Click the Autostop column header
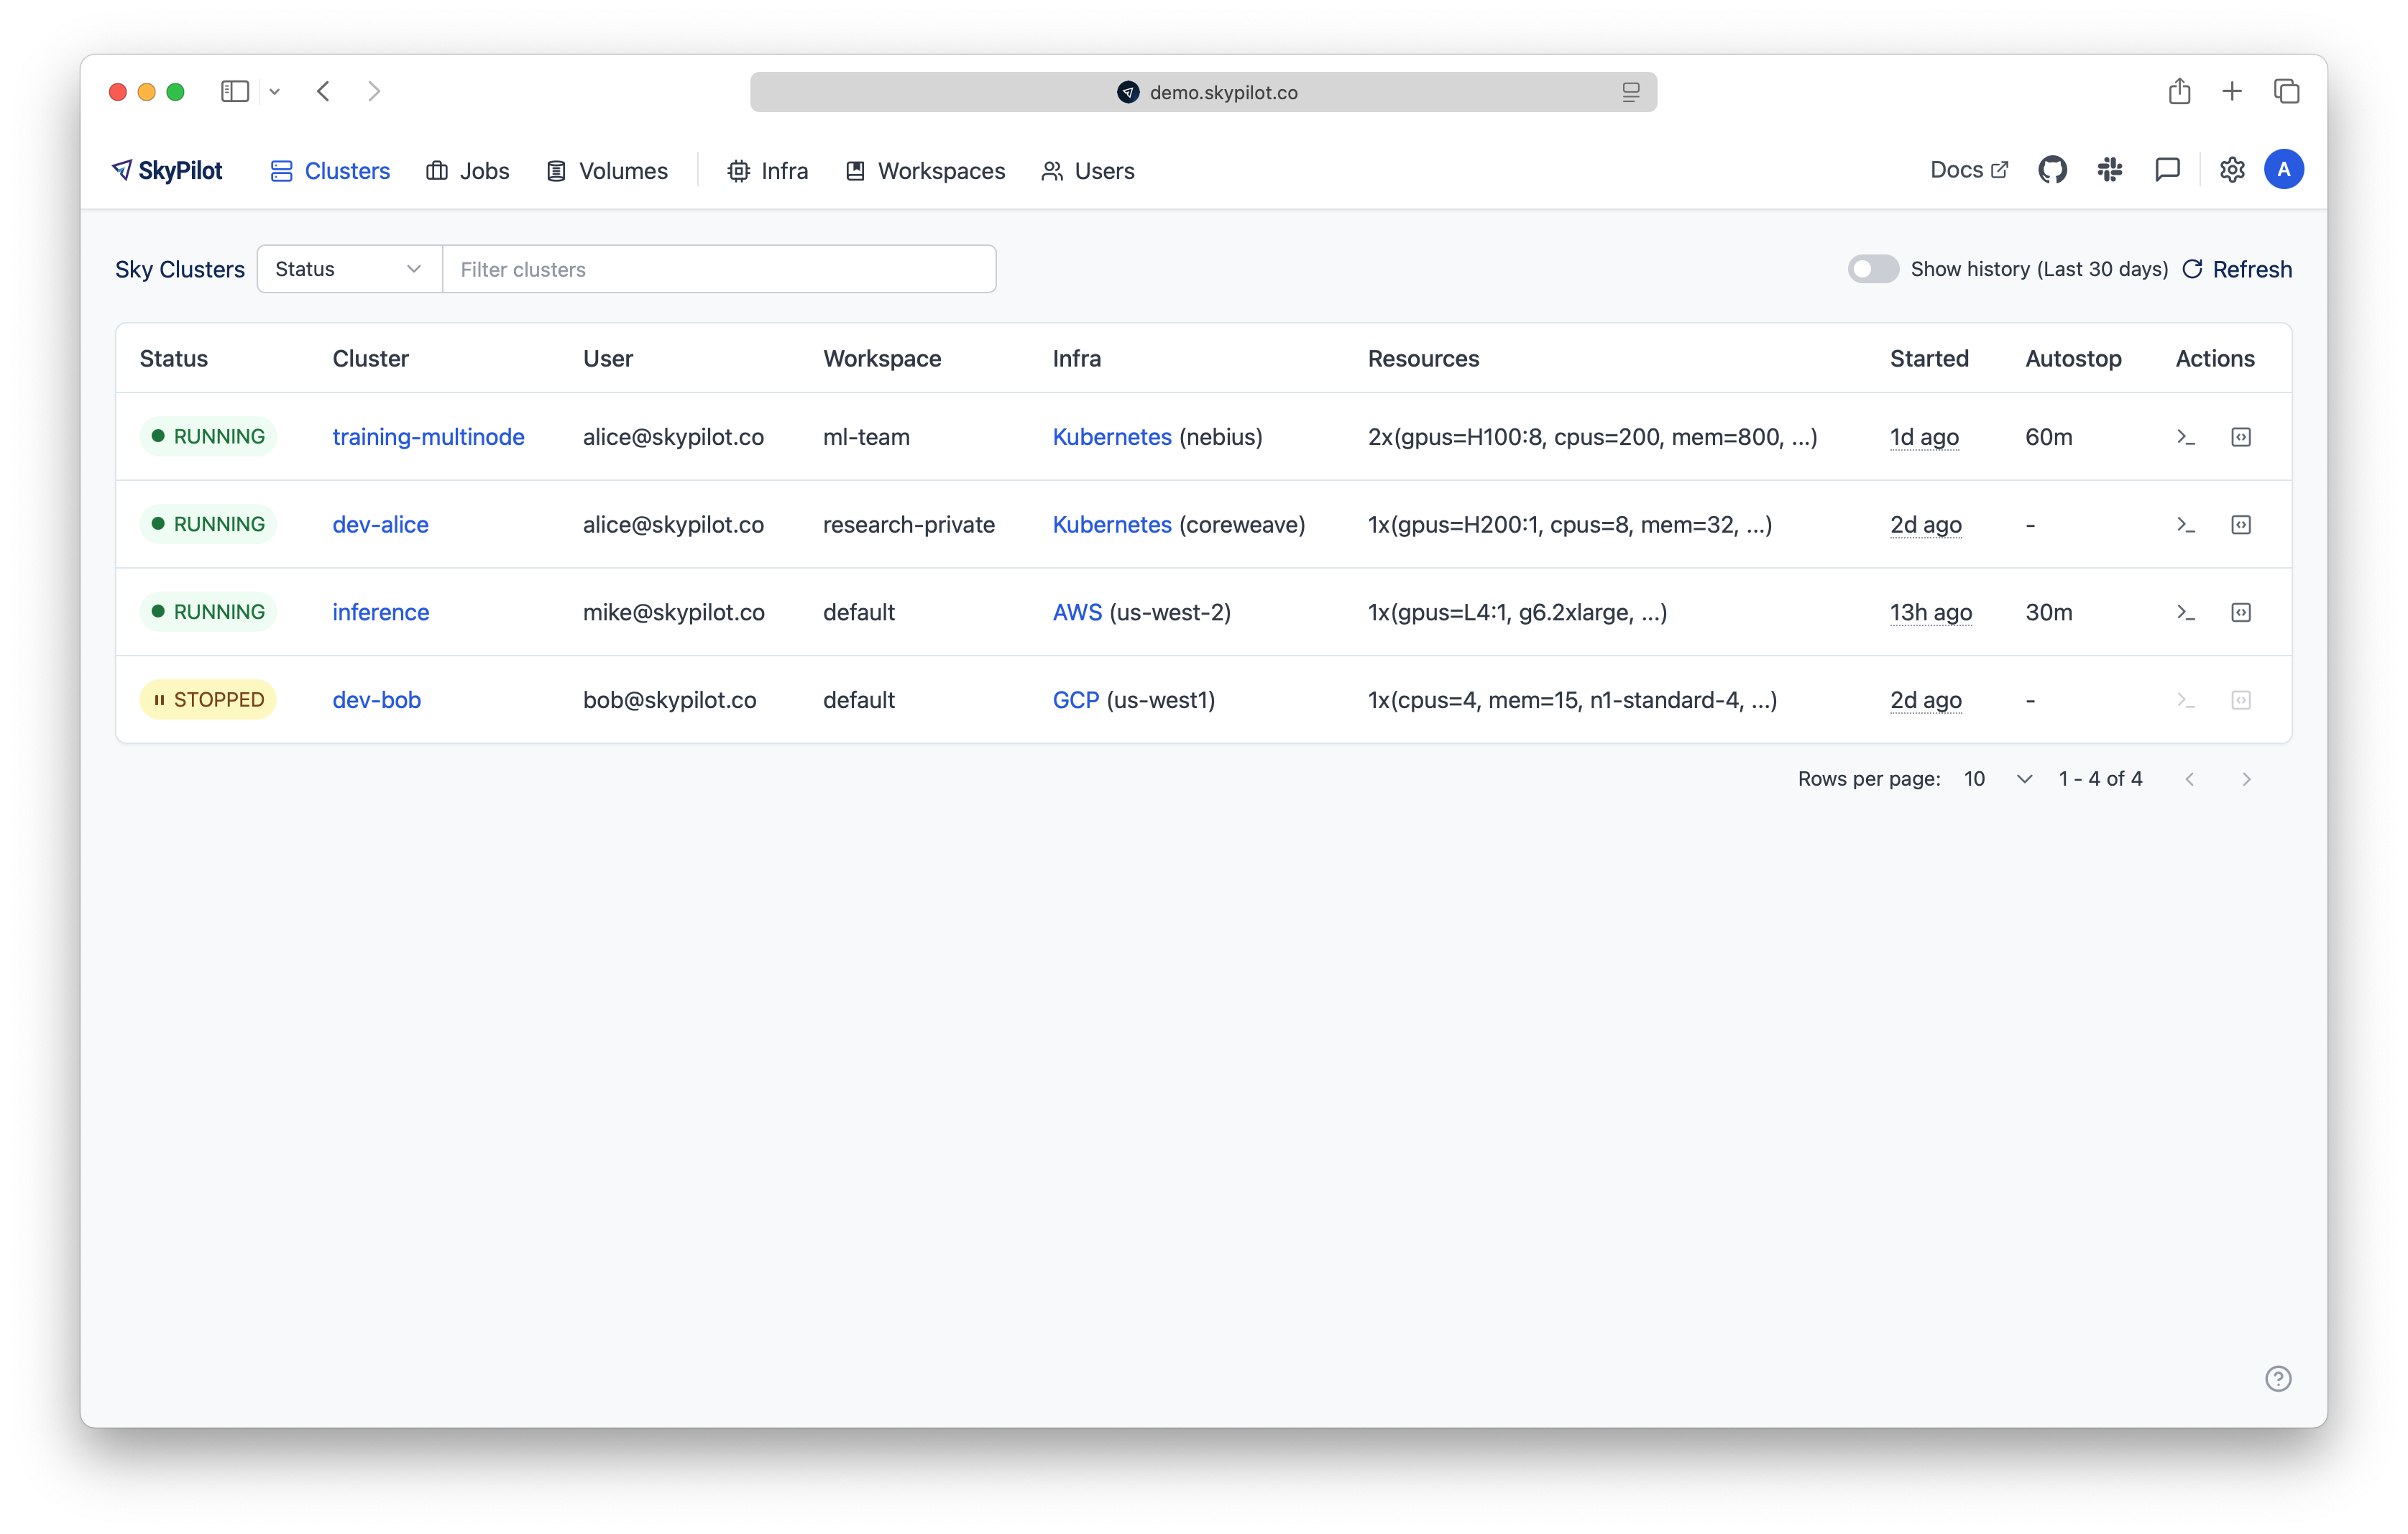This screenshot has width=2408, height=1534. point(2073,358)
